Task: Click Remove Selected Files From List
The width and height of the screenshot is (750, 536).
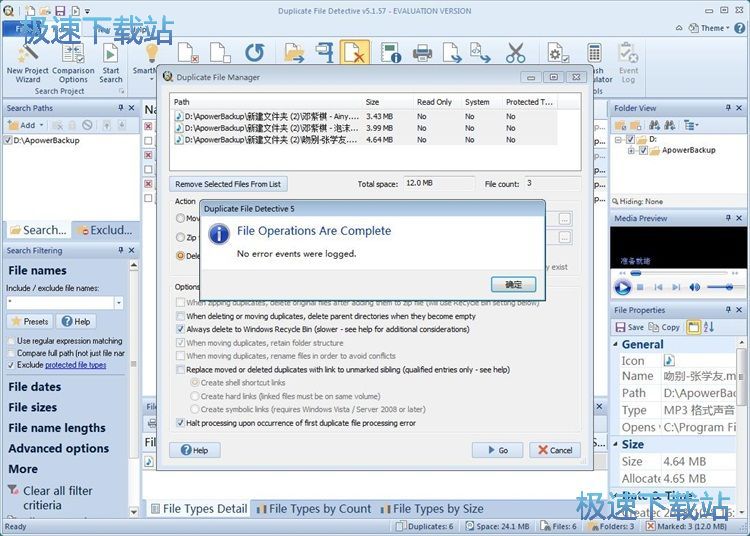Action: pyautogui.click(x=228, y=184)
